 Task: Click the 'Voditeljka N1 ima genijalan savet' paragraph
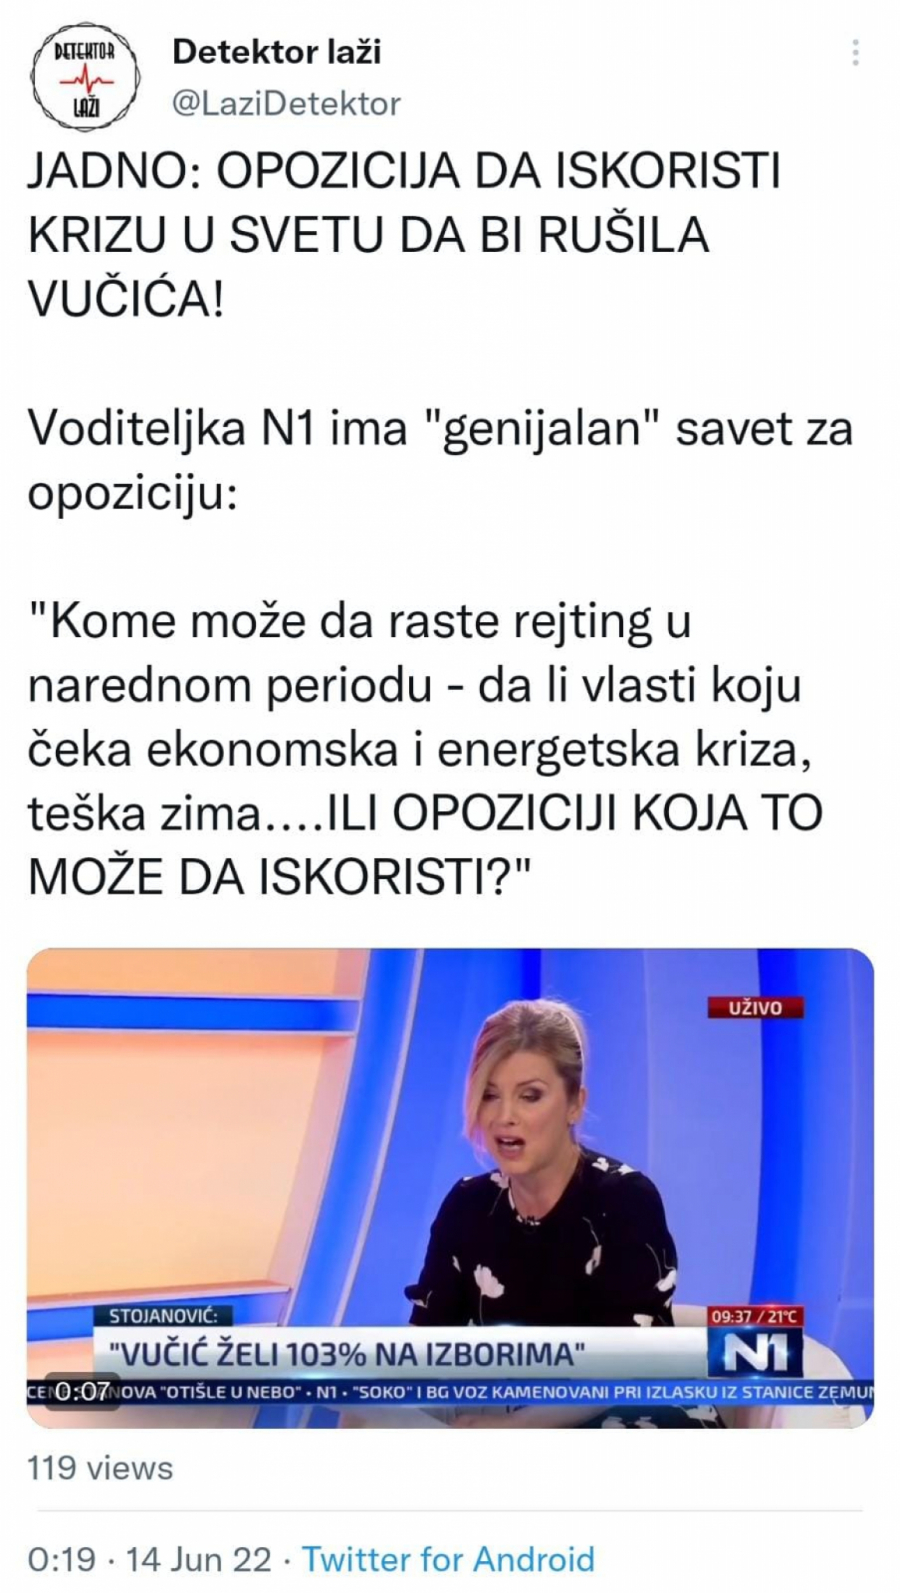[440, 461]
